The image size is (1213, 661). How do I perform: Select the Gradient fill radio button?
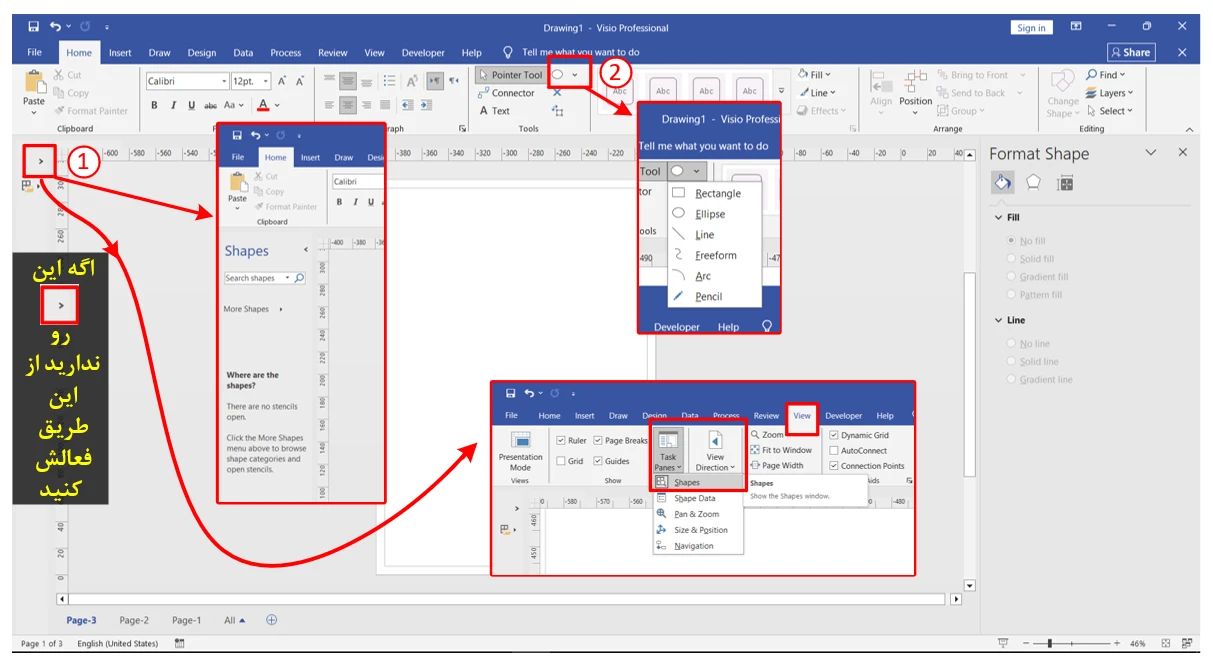click(x=1011, y=277)
